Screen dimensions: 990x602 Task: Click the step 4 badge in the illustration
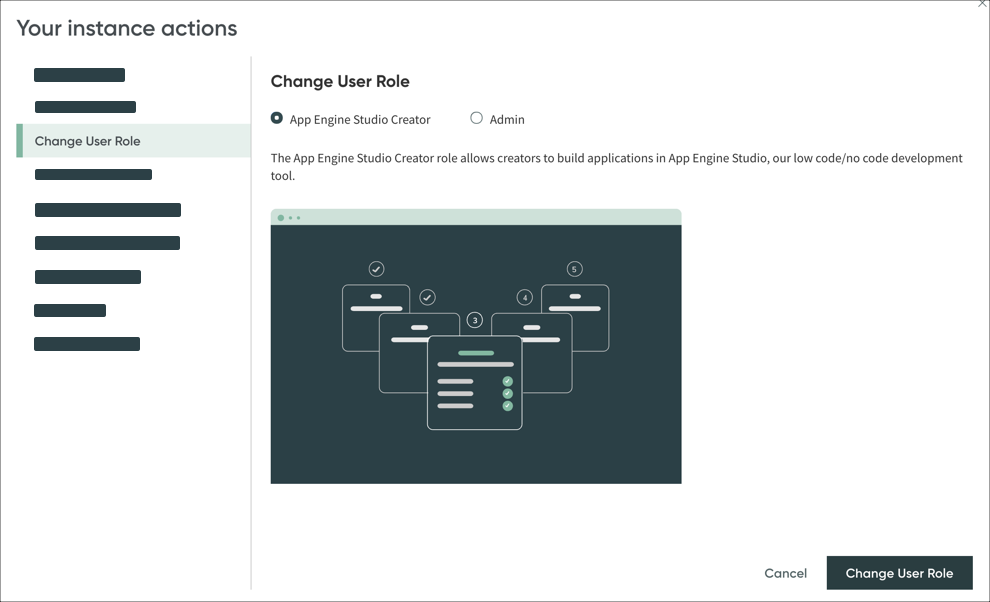524,296
